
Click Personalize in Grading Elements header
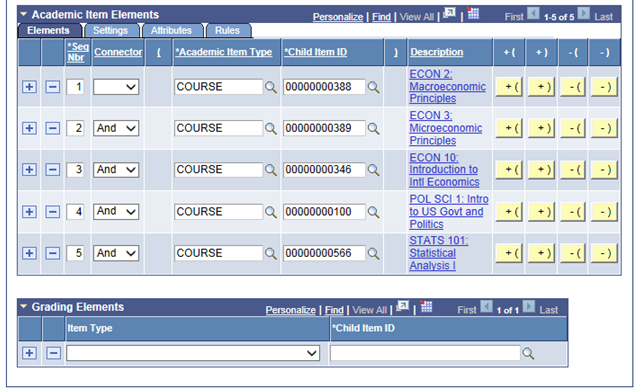[x=291, y=310]
